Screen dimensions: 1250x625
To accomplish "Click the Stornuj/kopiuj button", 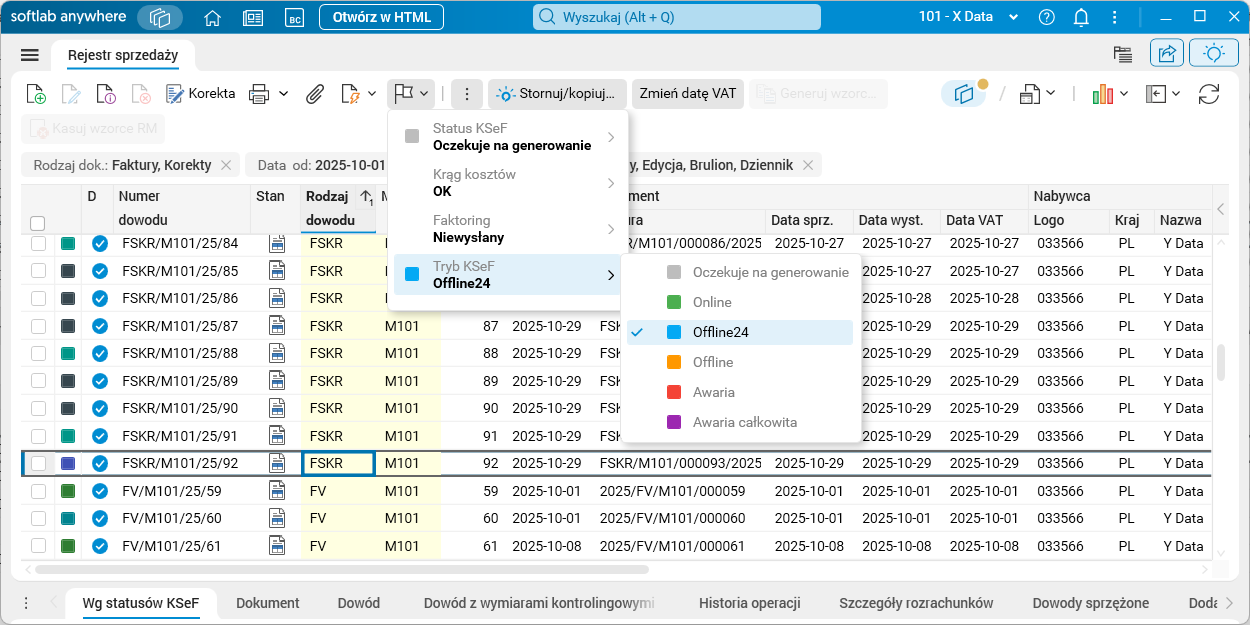I will [557, 94].
